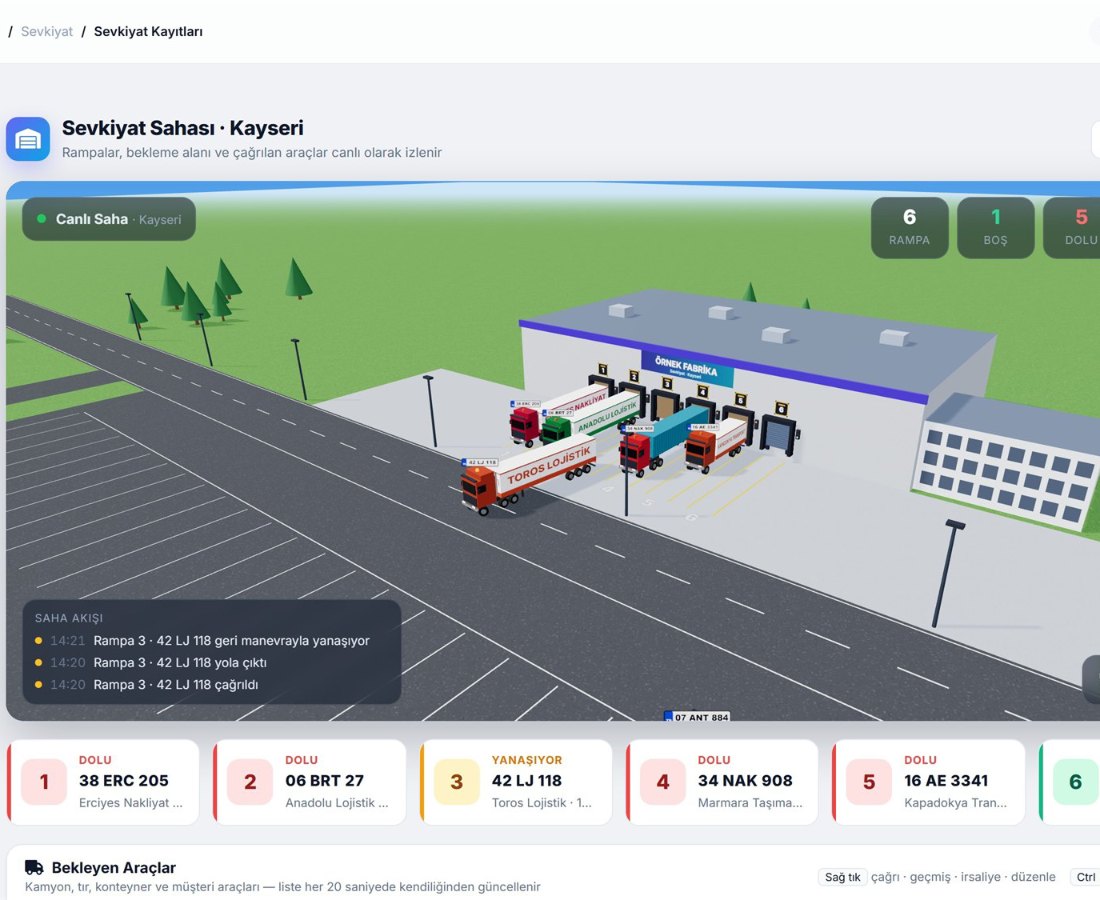
Task: Click the 1 BOŞ stat chip
Action: tap(995, 227)
